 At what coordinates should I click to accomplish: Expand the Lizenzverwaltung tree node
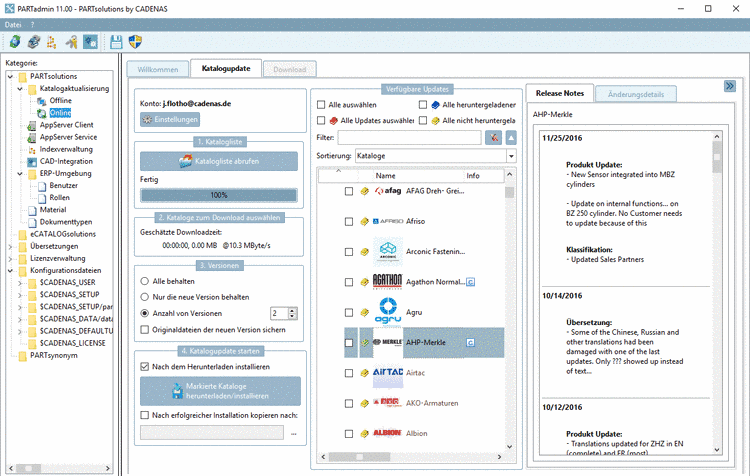click(10, 259)
